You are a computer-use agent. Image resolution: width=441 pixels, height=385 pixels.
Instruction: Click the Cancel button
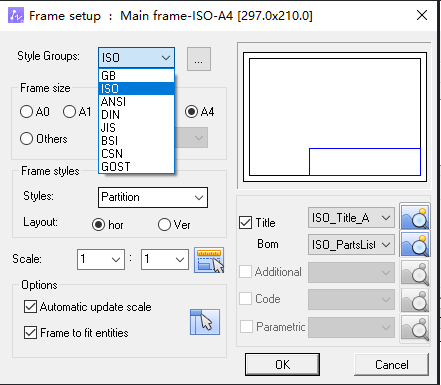(x=392, y=365)
